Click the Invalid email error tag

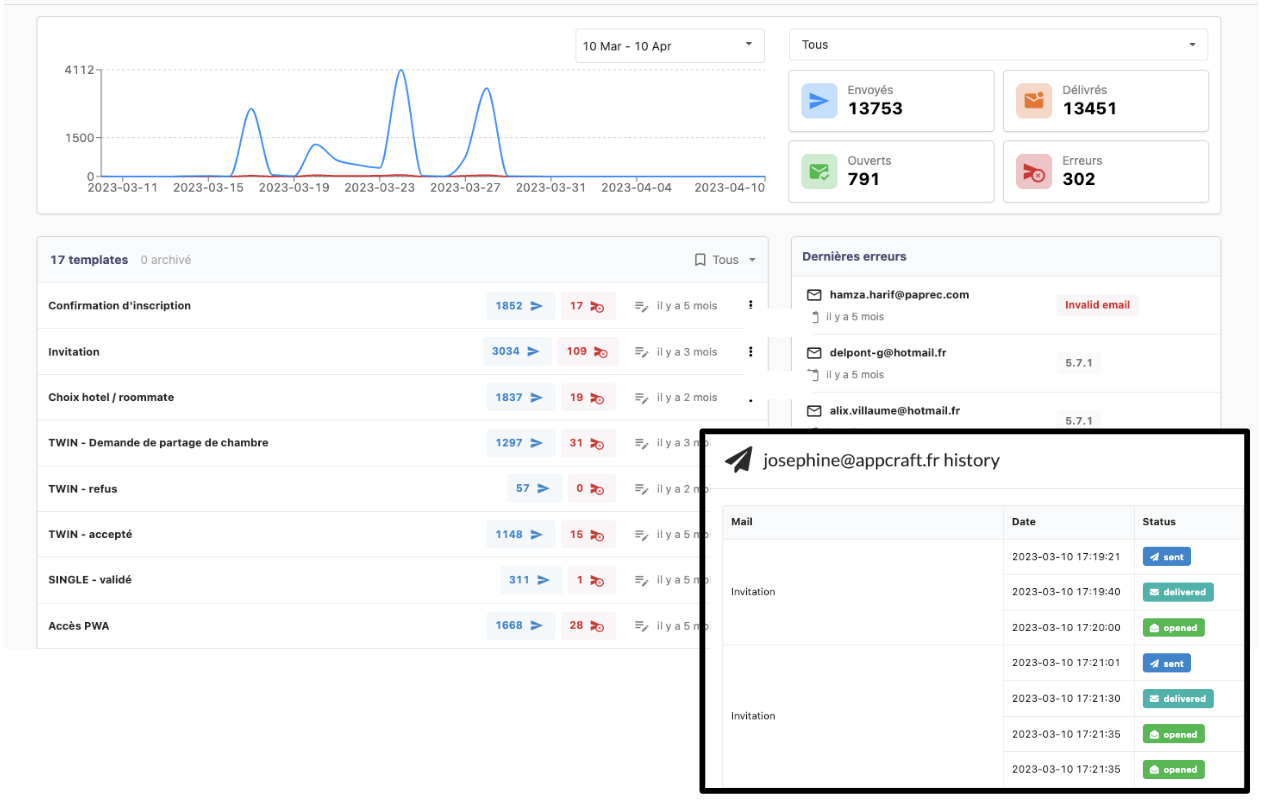1096,305
